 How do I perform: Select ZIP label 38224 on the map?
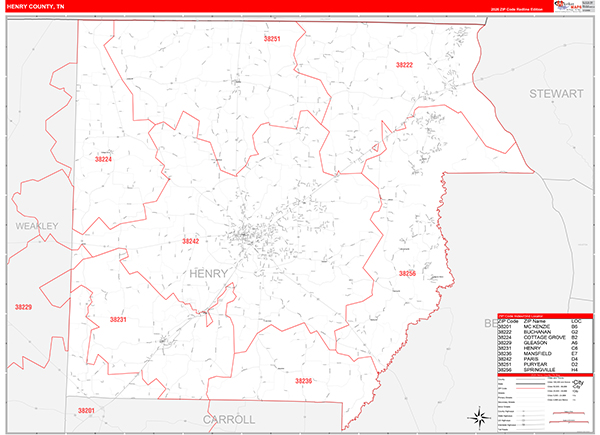coord(103,159)
